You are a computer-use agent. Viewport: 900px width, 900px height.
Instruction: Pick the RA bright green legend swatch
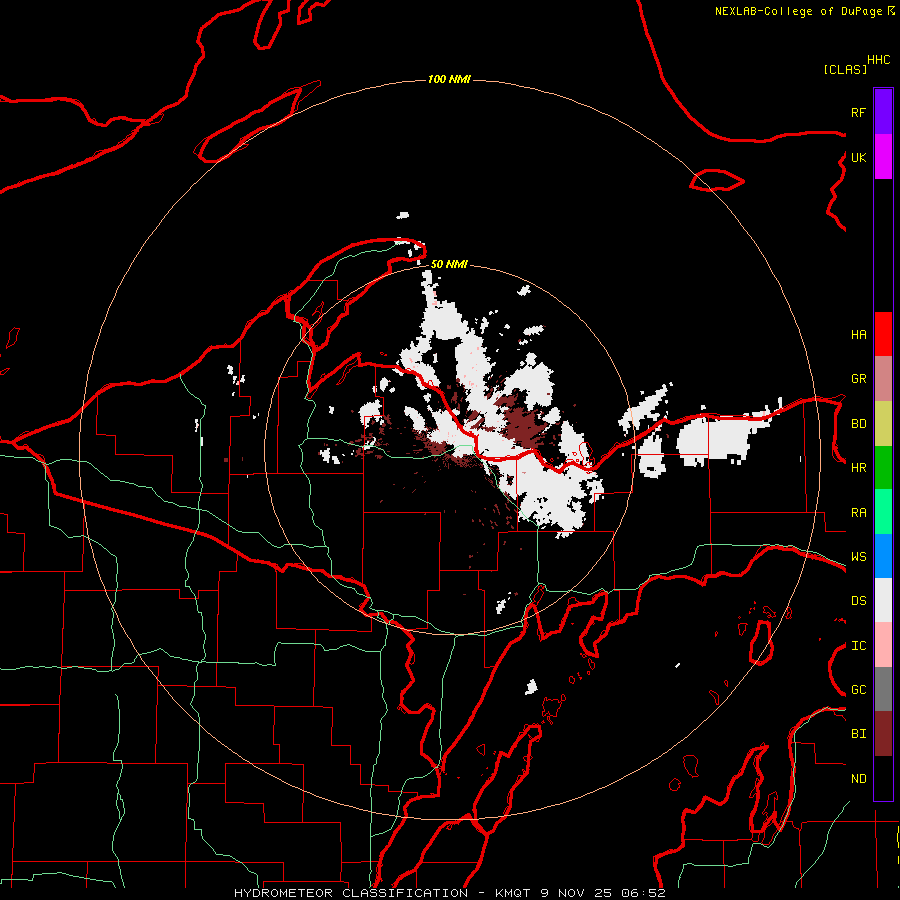(883, 512)
